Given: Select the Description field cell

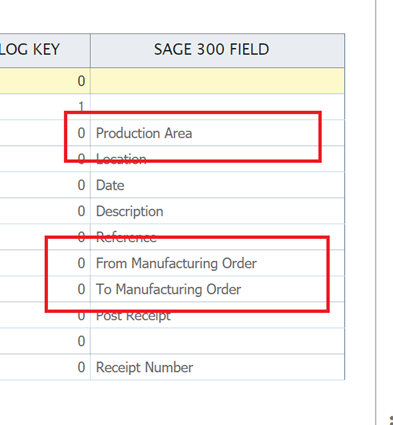Looking at the screenshot, I should coord(217,211).
